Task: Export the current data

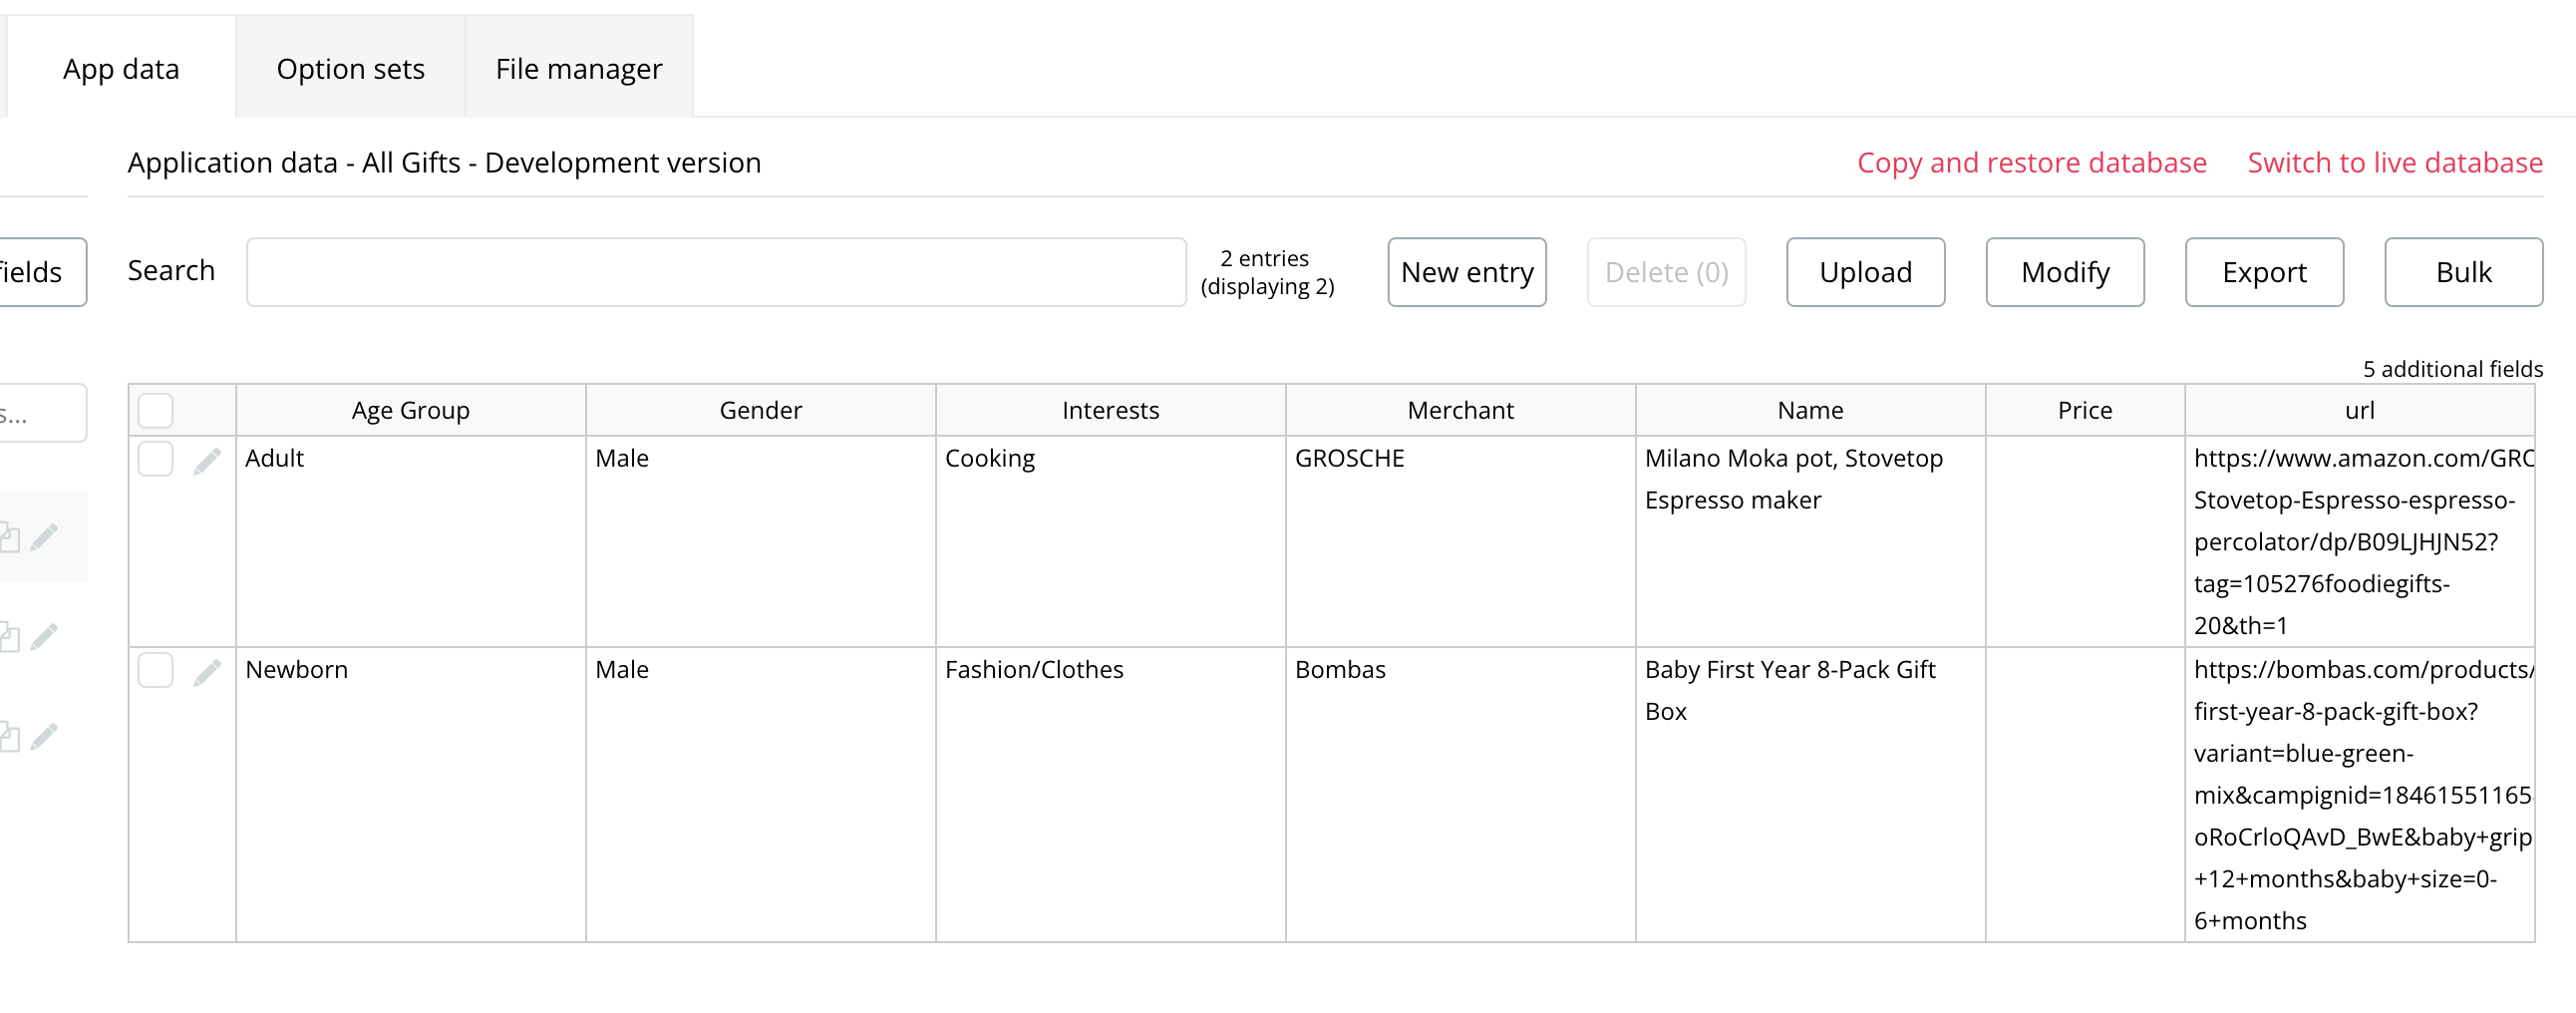Action: (x=2264, y=271)
